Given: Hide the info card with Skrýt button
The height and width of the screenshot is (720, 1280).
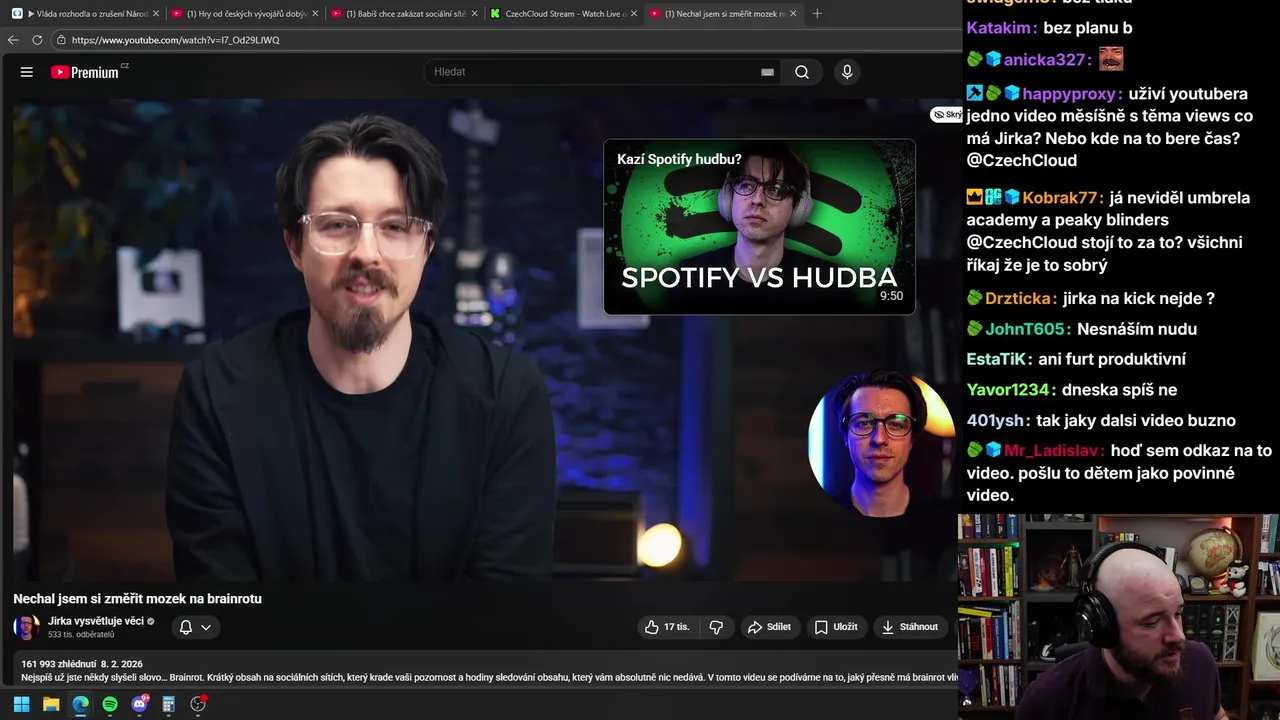Looking at the screenshot, I should 946,115.
